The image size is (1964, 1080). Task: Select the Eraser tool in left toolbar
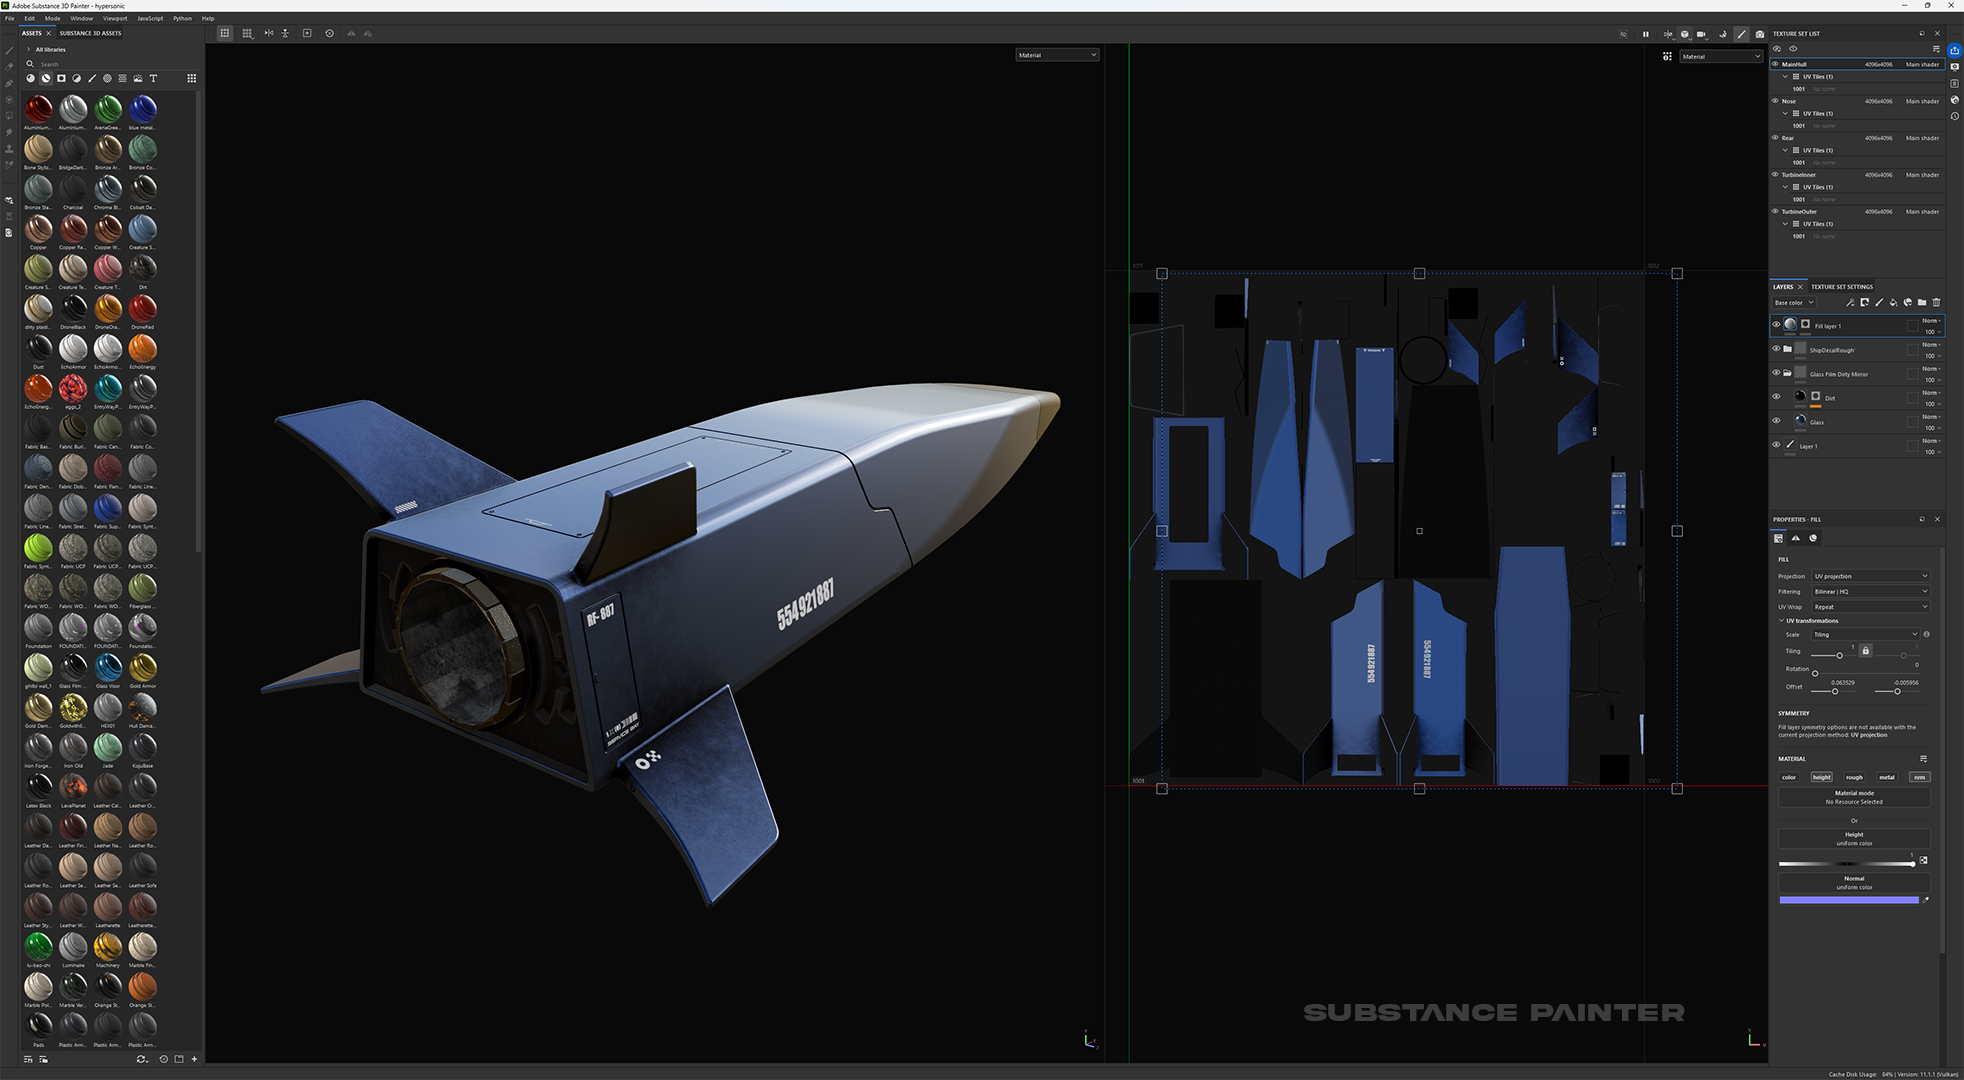[9, 67]
